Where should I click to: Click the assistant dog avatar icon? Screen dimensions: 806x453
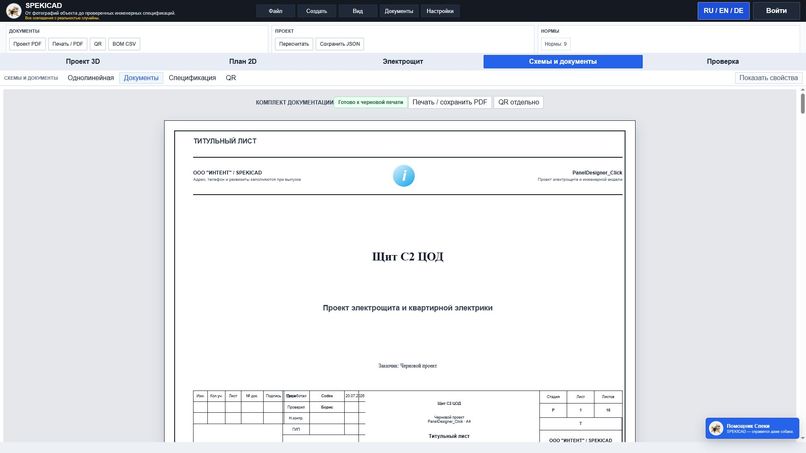point(716,428)
